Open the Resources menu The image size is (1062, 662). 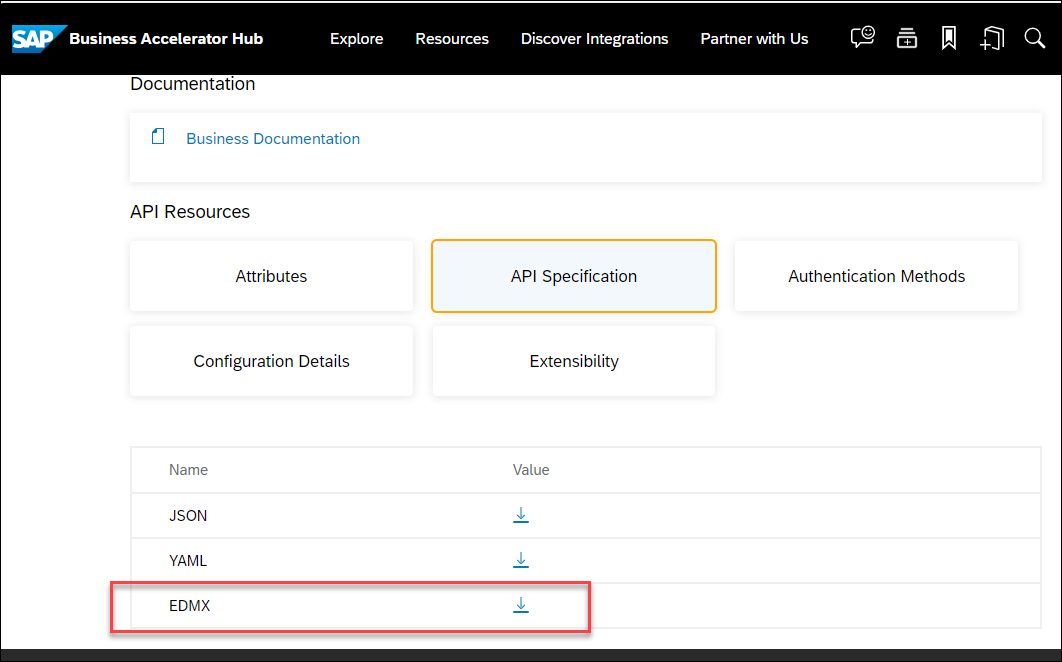pos(452,39)
